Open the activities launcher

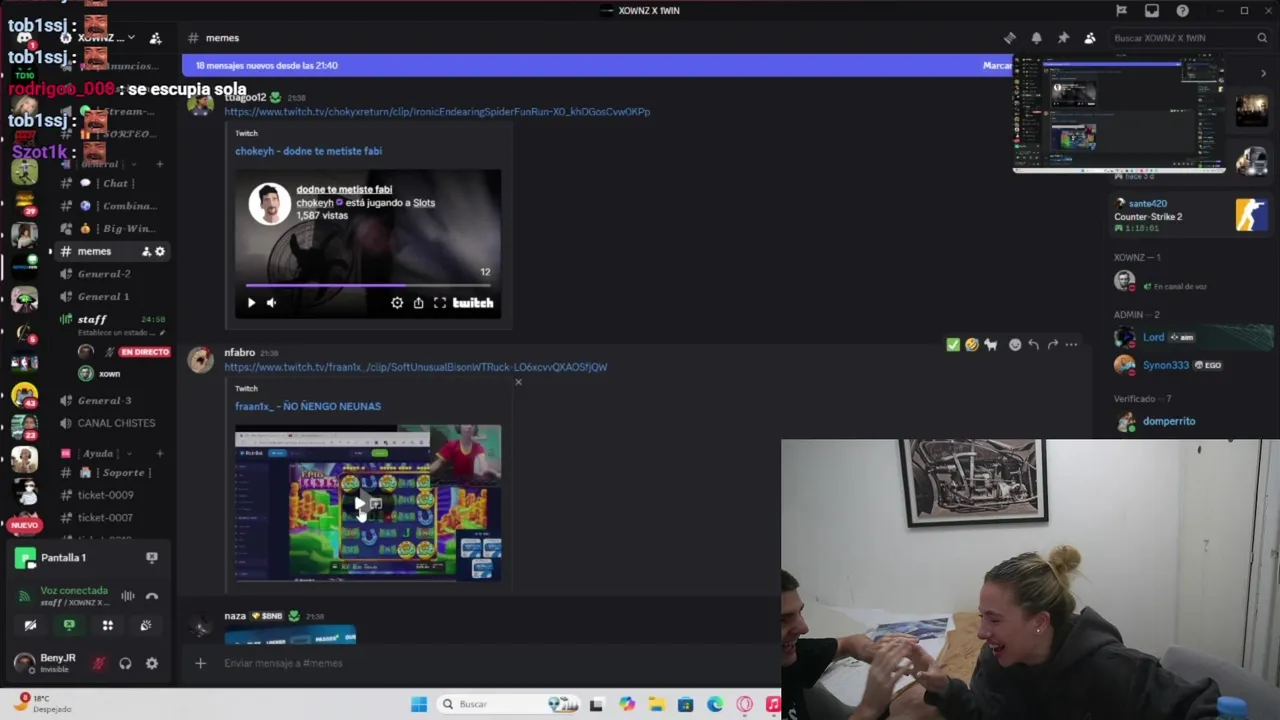pos(107,625)
